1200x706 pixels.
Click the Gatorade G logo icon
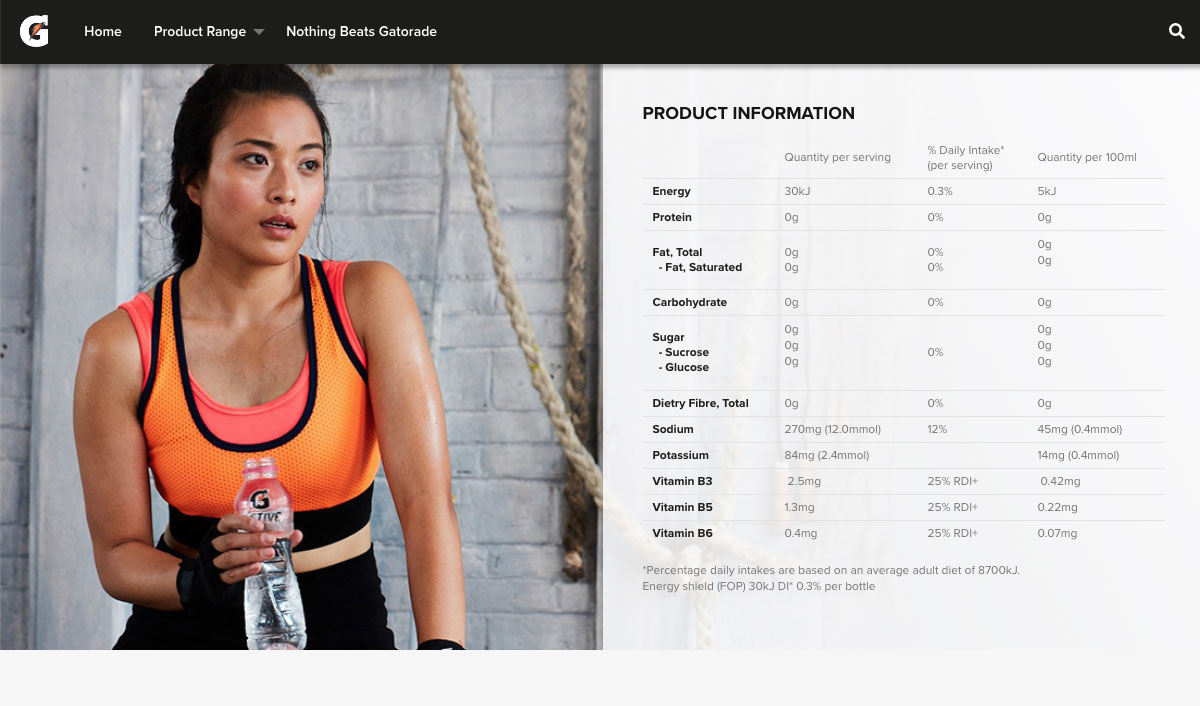(34, 31)
